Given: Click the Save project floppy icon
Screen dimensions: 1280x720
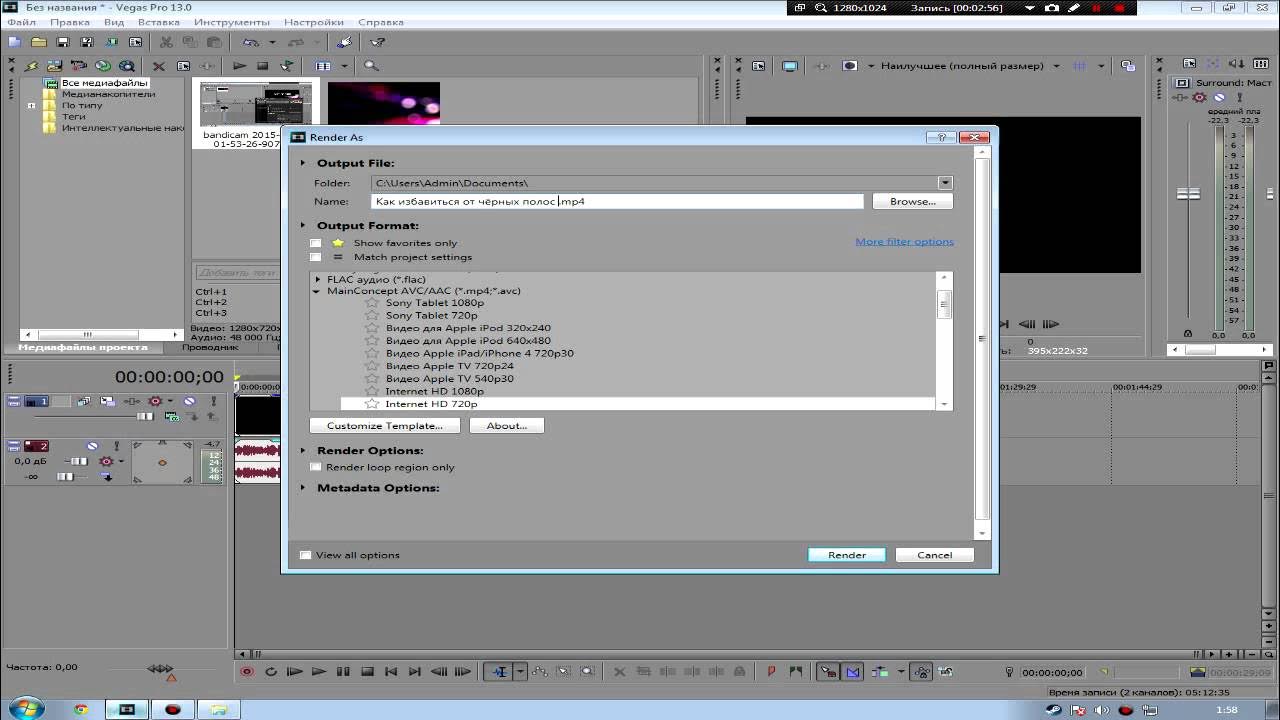Looking at the screenshot, I should click(63, 42).
